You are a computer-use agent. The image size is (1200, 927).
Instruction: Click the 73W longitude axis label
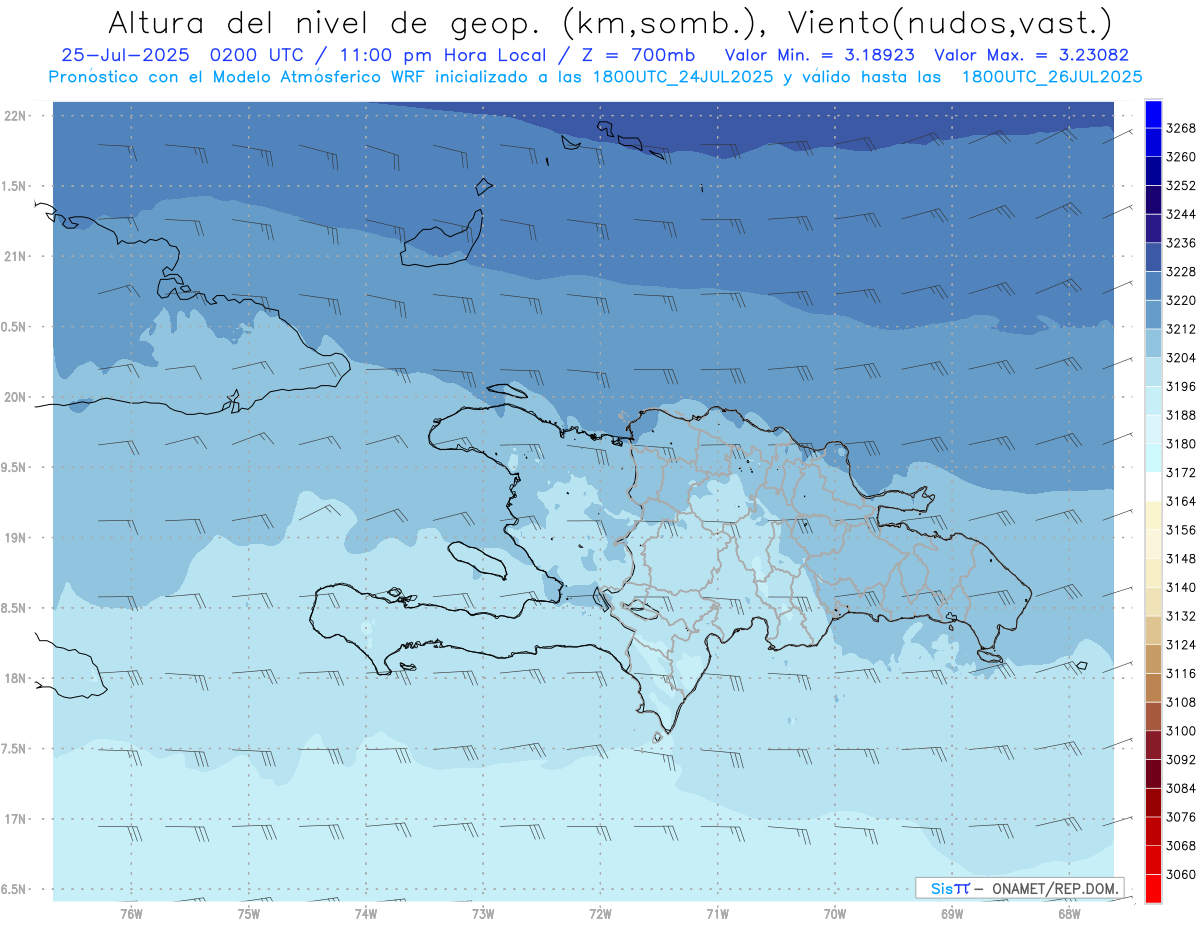click(x=483, y=913)
